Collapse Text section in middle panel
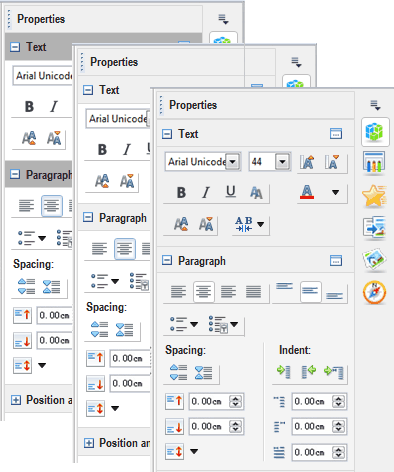The image size is (394, 472). click(88, 90)
